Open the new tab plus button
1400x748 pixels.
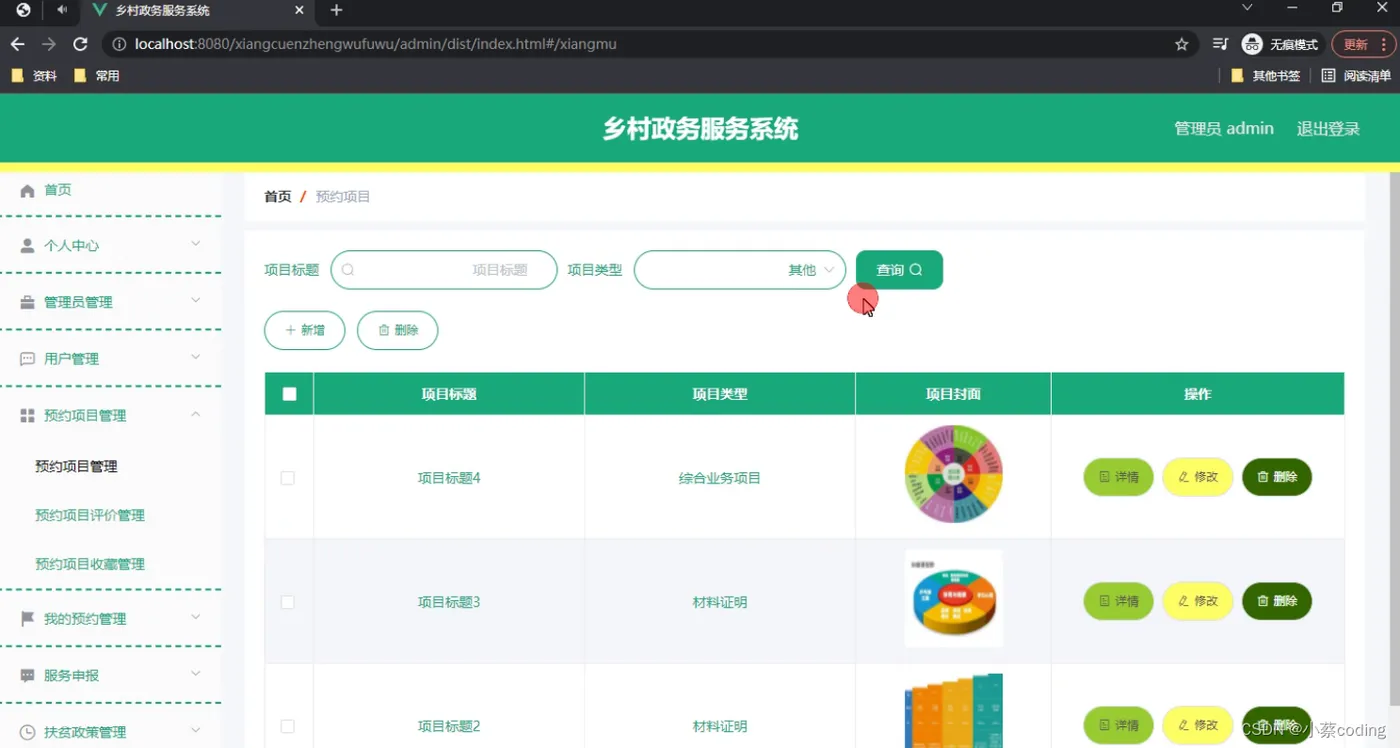click(336, 11)
